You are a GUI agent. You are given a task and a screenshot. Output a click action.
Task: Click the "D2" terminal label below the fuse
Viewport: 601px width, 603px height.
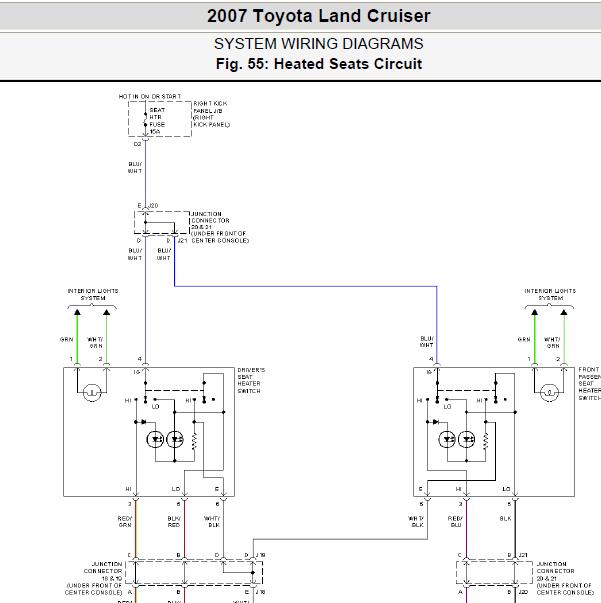click(137, 144)
